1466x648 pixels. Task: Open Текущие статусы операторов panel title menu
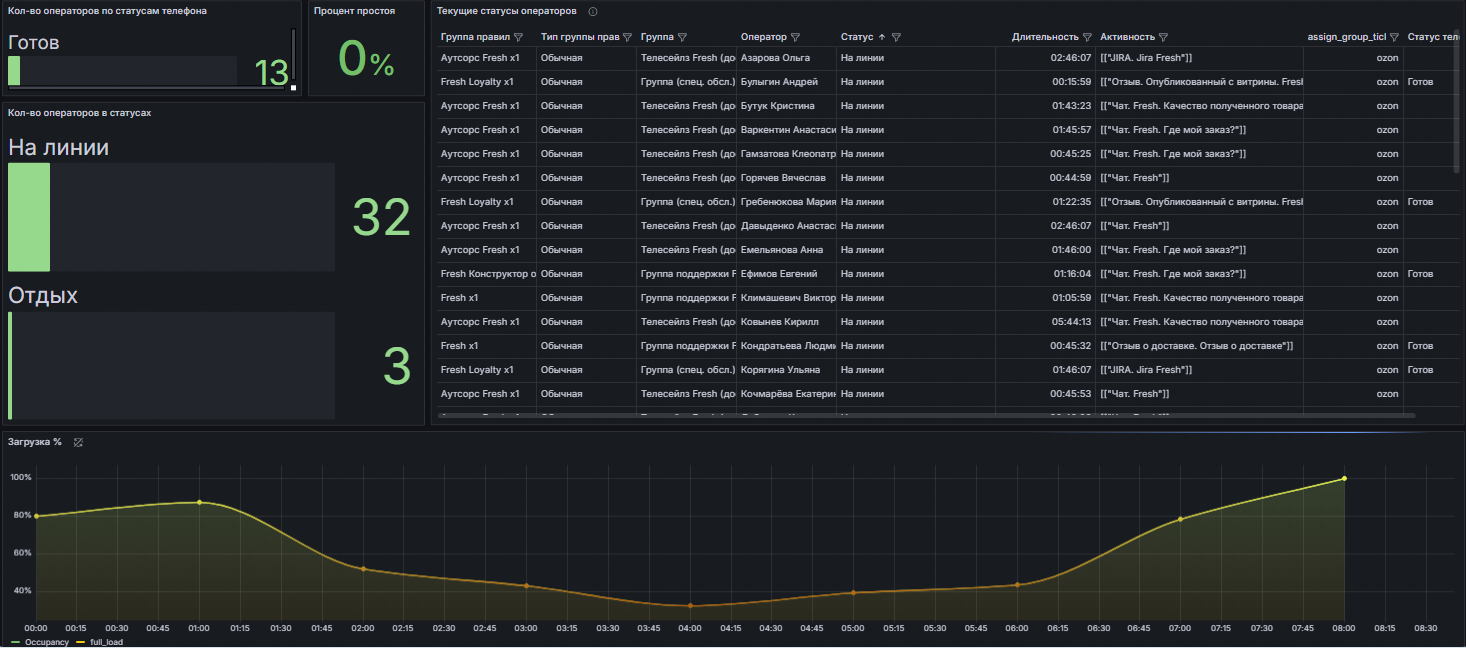click(x=507, y=11)
